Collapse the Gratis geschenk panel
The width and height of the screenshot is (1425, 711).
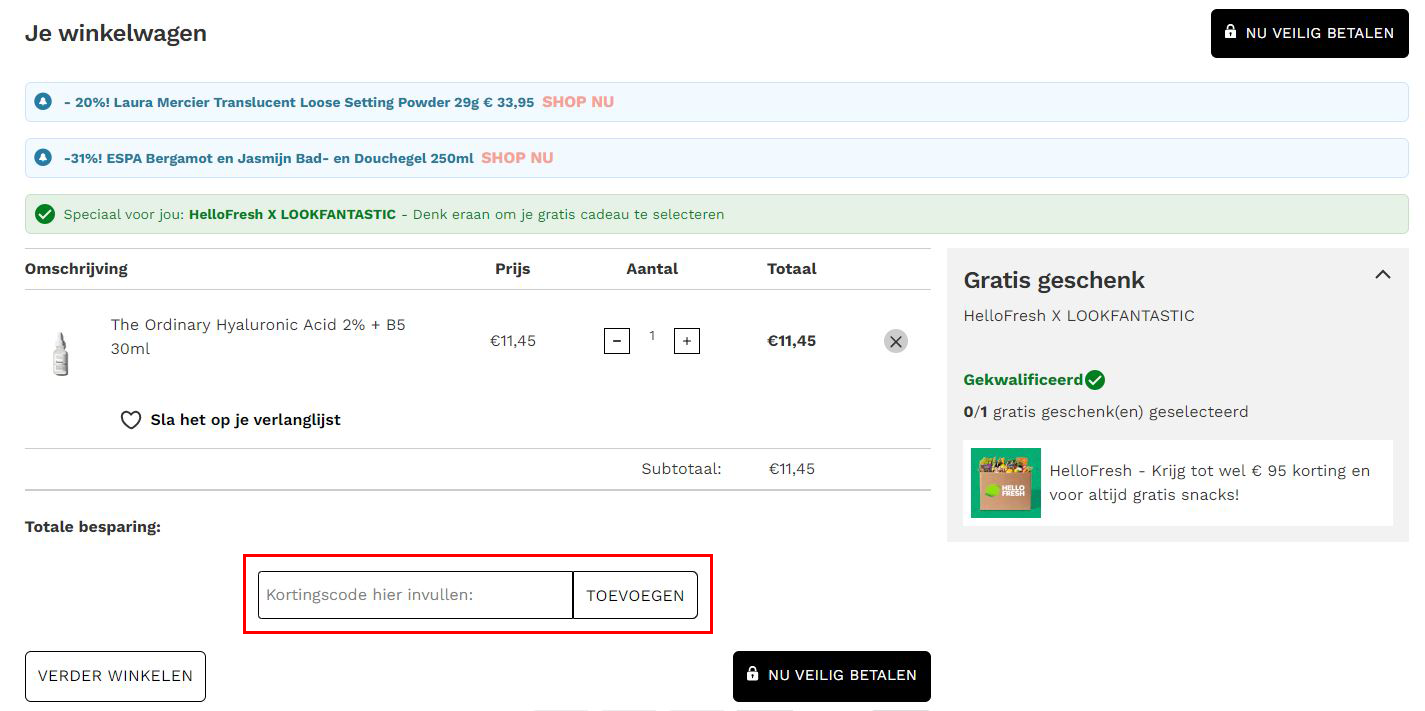1383,274
